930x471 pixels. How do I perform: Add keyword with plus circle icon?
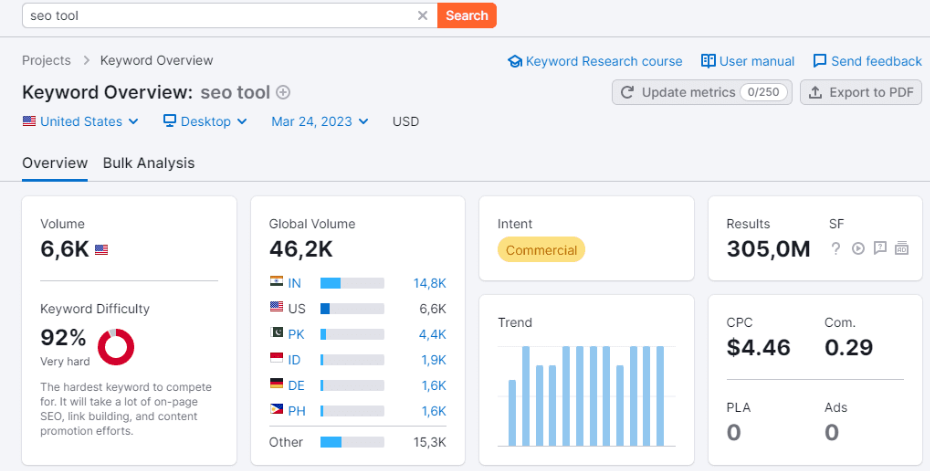[x=284, y=93]
